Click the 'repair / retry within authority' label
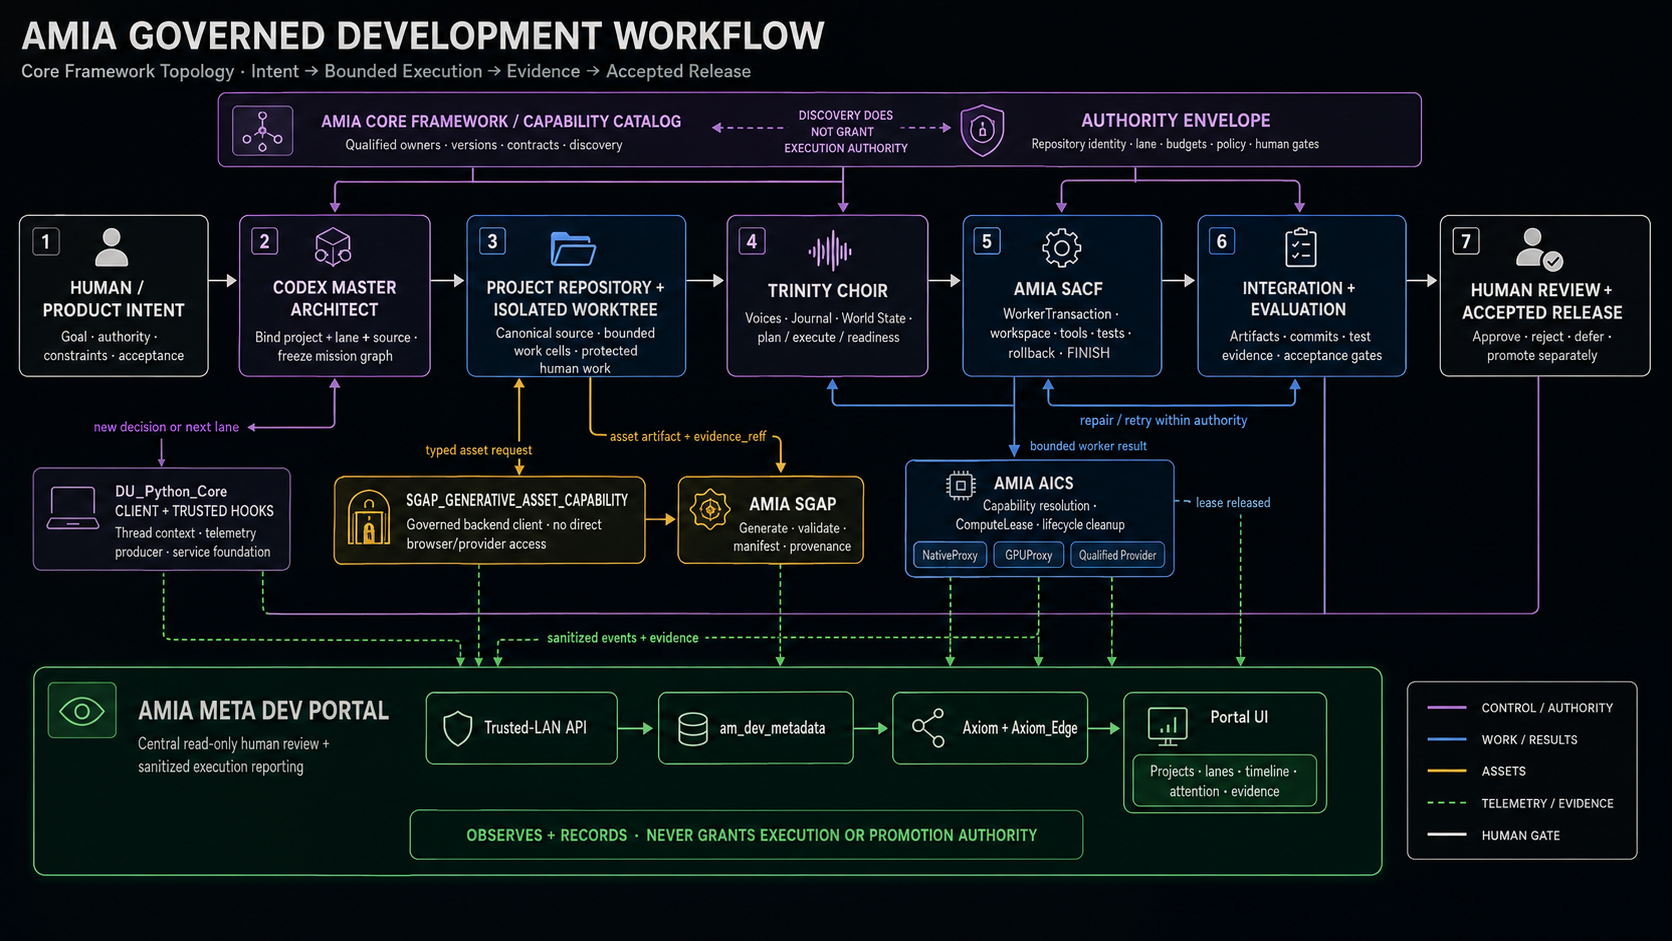Screen dimensions: 1672x941 pos(1163,420)
